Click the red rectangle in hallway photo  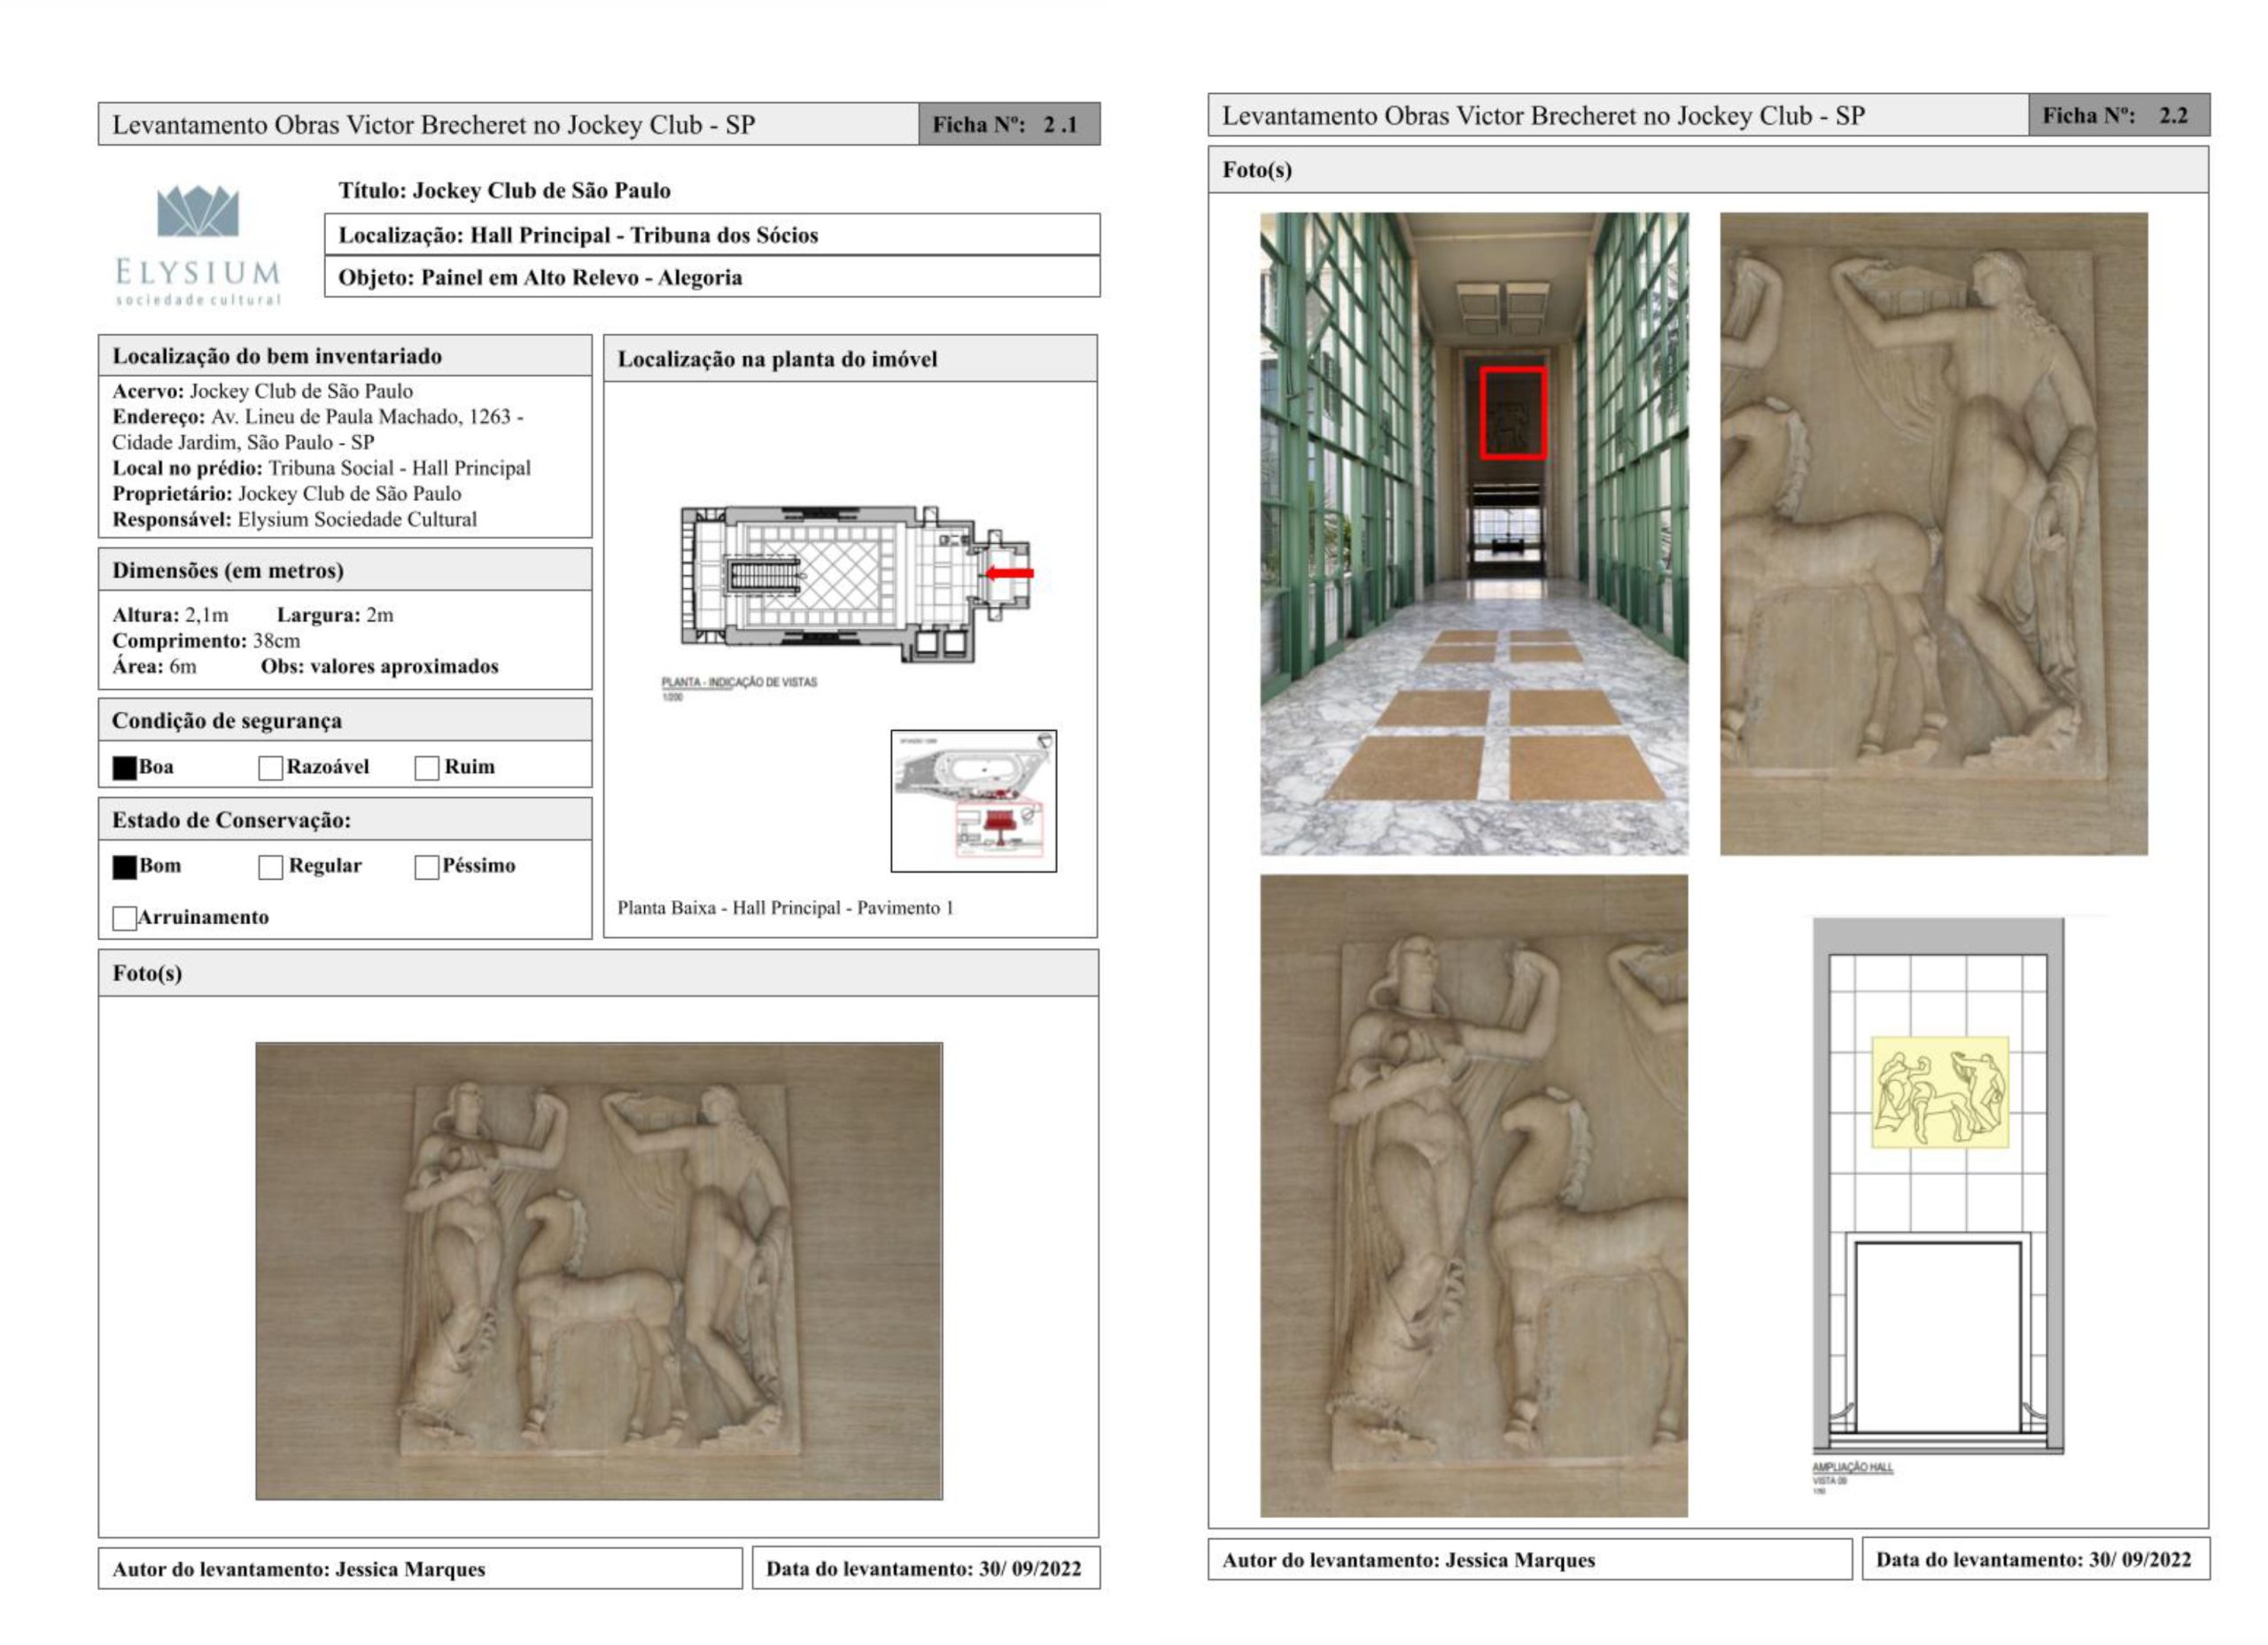[x=1513, y=413]
